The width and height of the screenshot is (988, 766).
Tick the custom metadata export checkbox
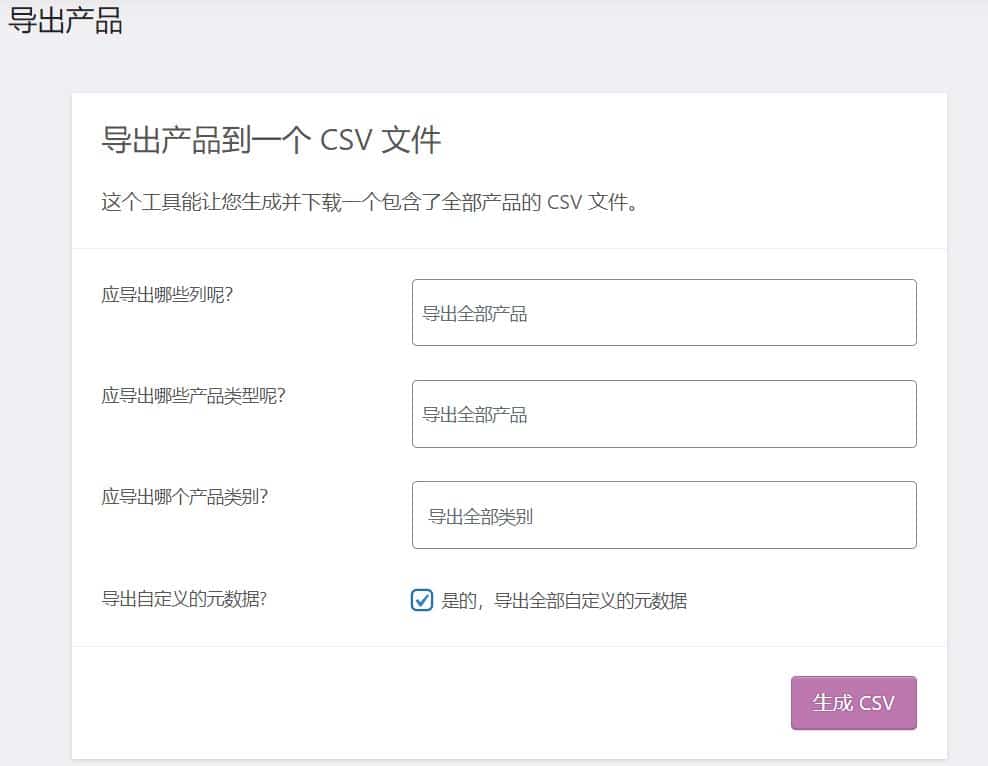point(422,600)
